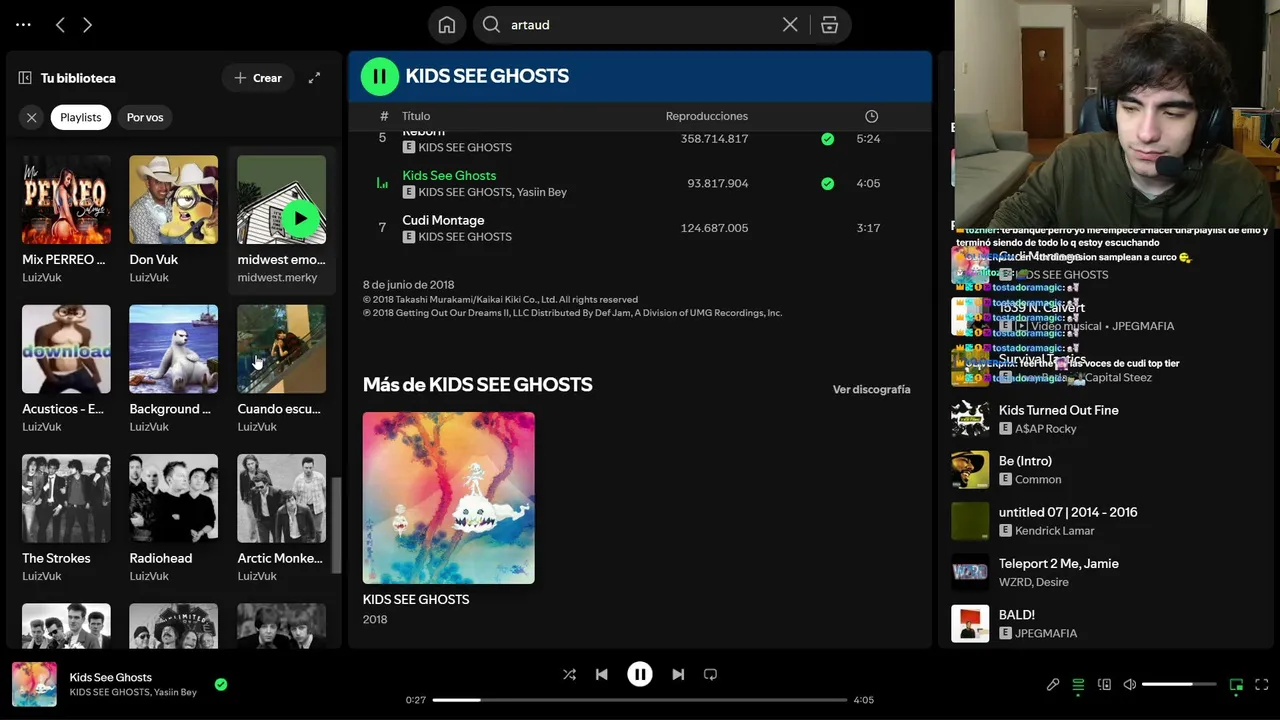Image resolution: width=1280 pixels, height=720 pixels.
Task: Toggle the Playlists filter chip
Action: [x=81, y=117]
